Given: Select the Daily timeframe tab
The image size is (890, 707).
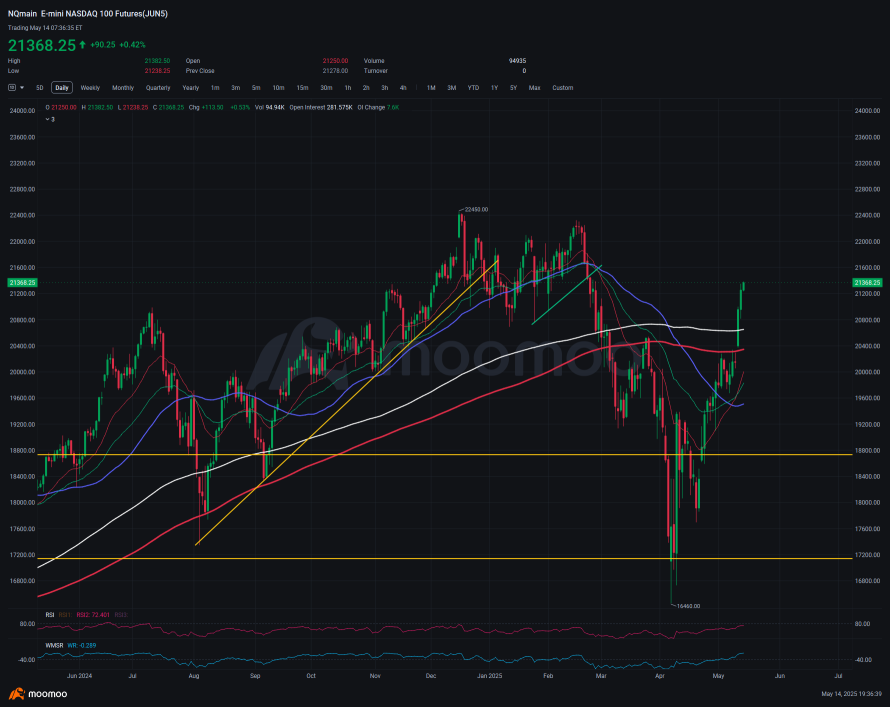Looking at the screenshot, I should coord(62,88).
